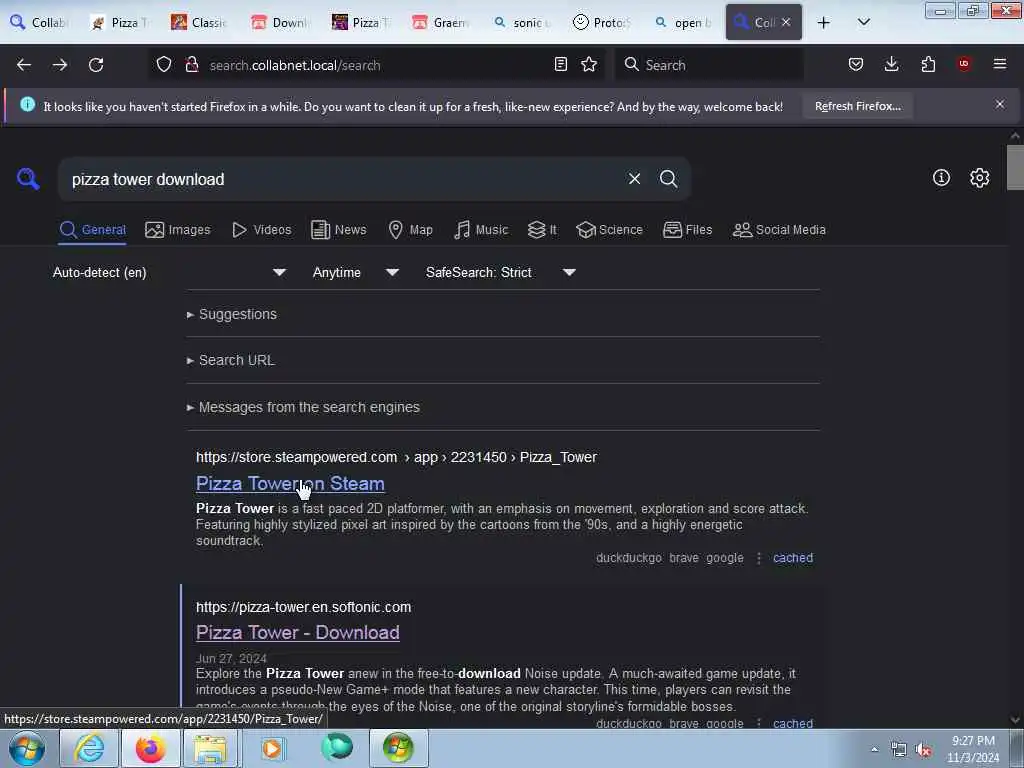Click the pizza-tower.en.softonic.com result URL

[x=304, y=607]
